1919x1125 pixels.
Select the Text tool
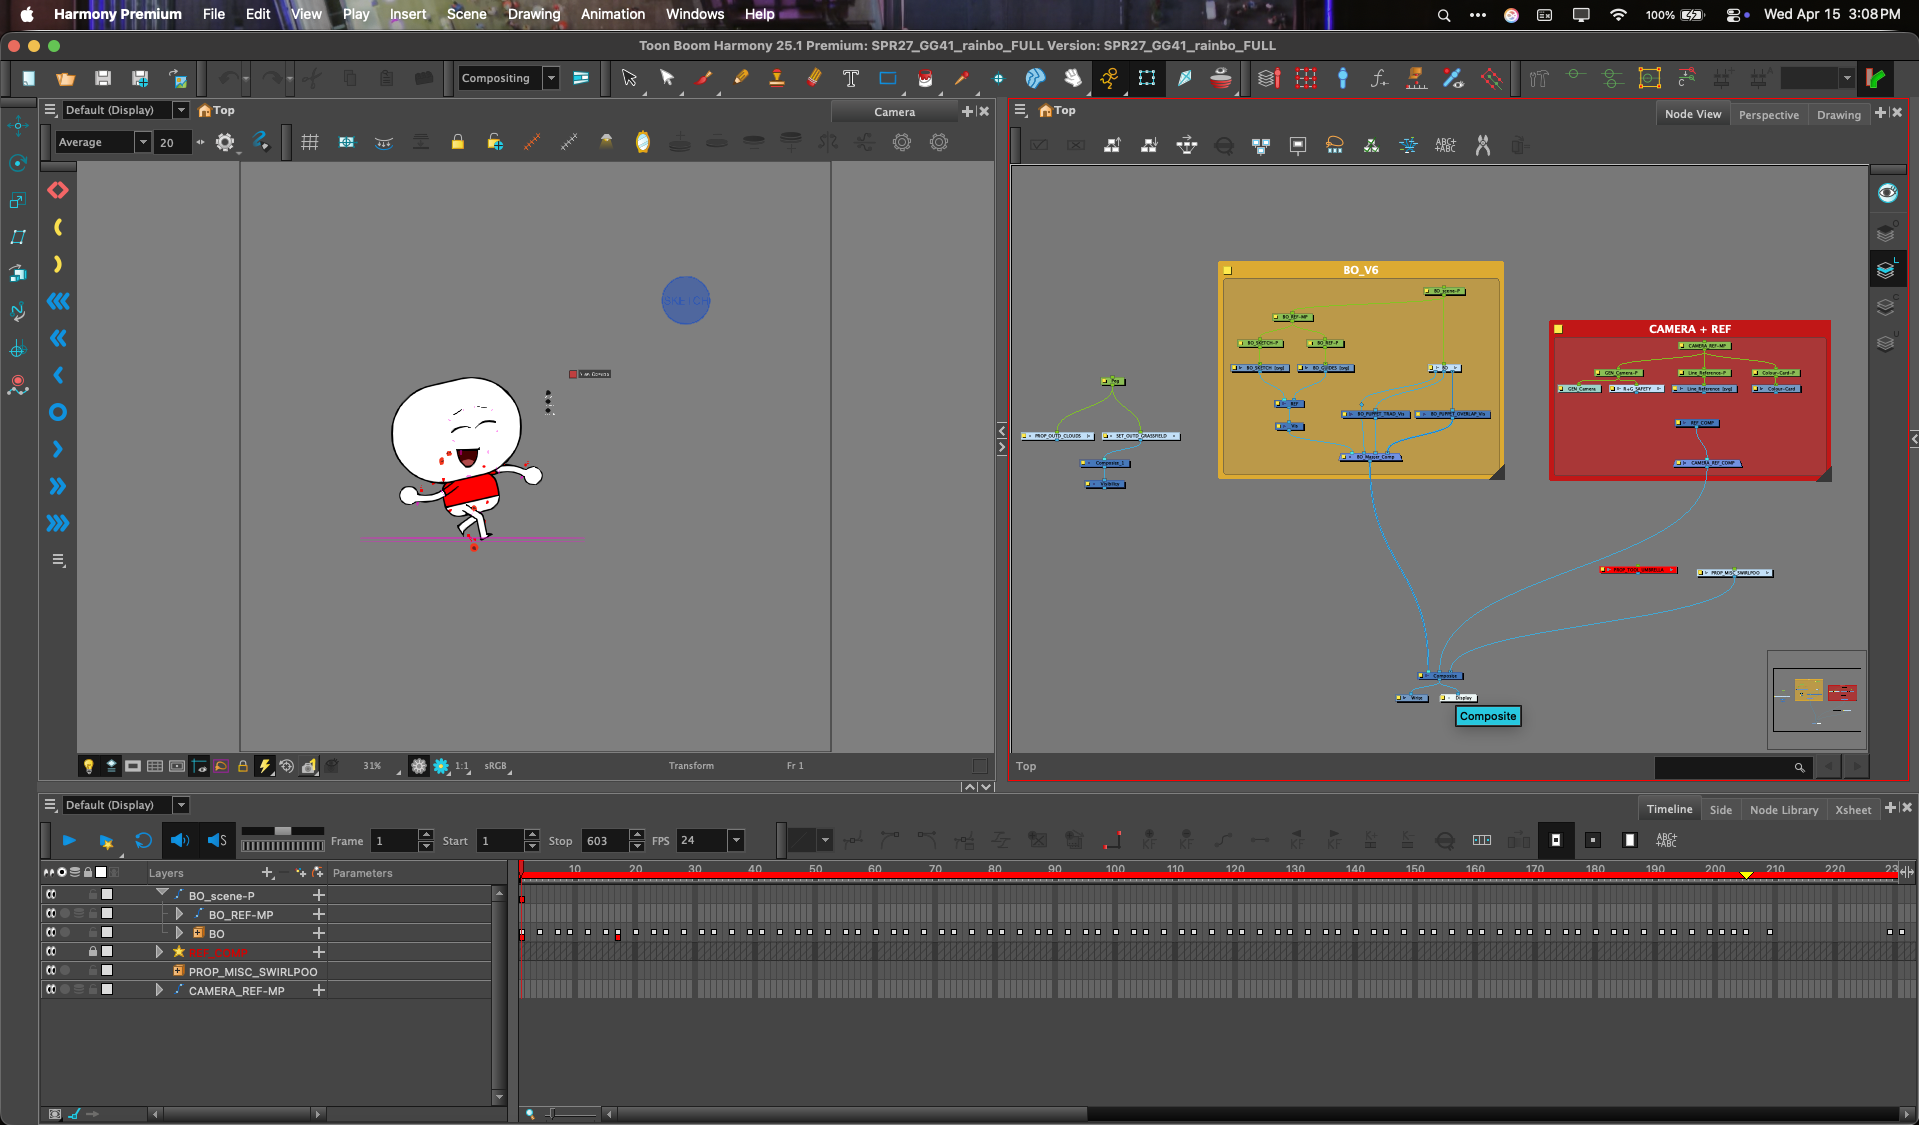point(850,78)
